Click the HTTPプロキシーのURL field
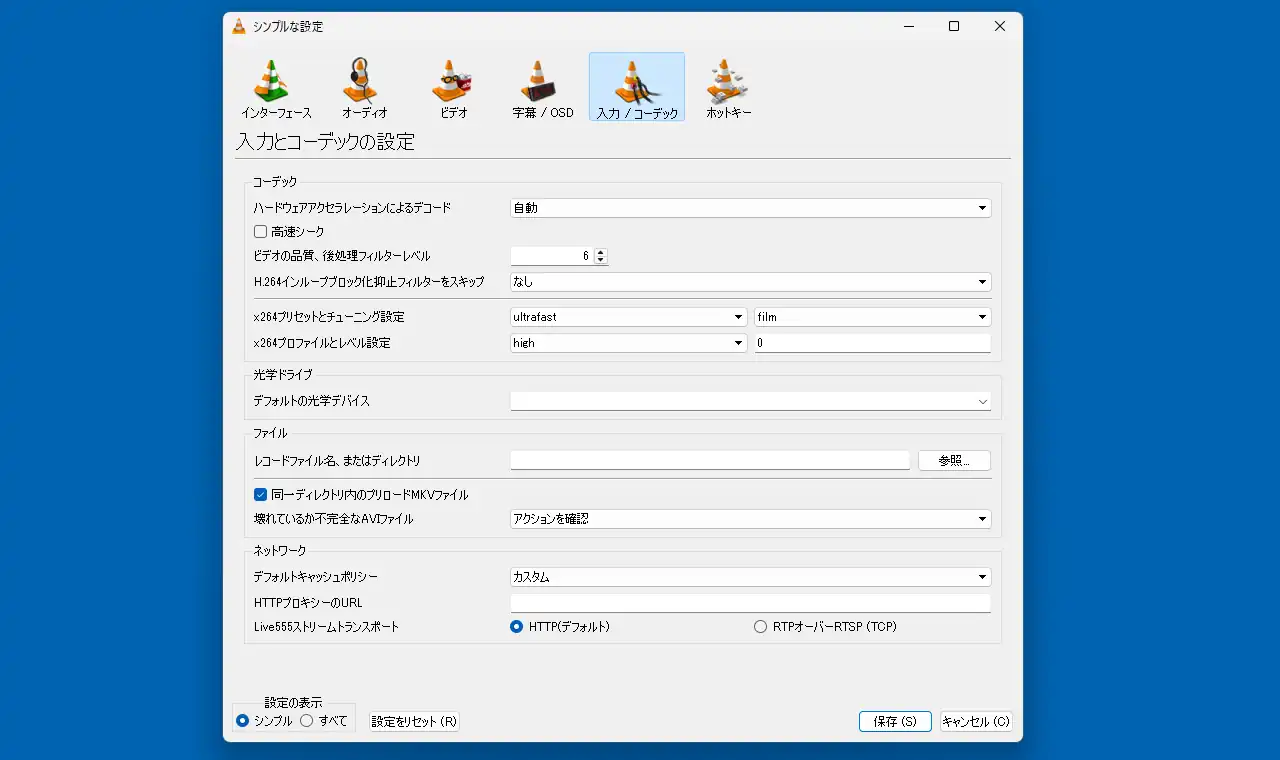Viewport: 1280px width, 760px height. pos(750,603)
